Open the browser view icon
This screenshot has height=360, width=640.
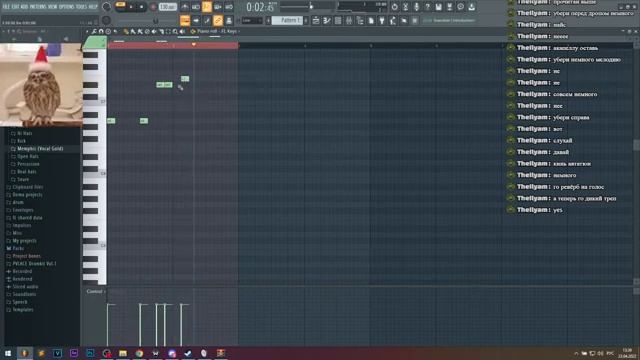(360, 20)
